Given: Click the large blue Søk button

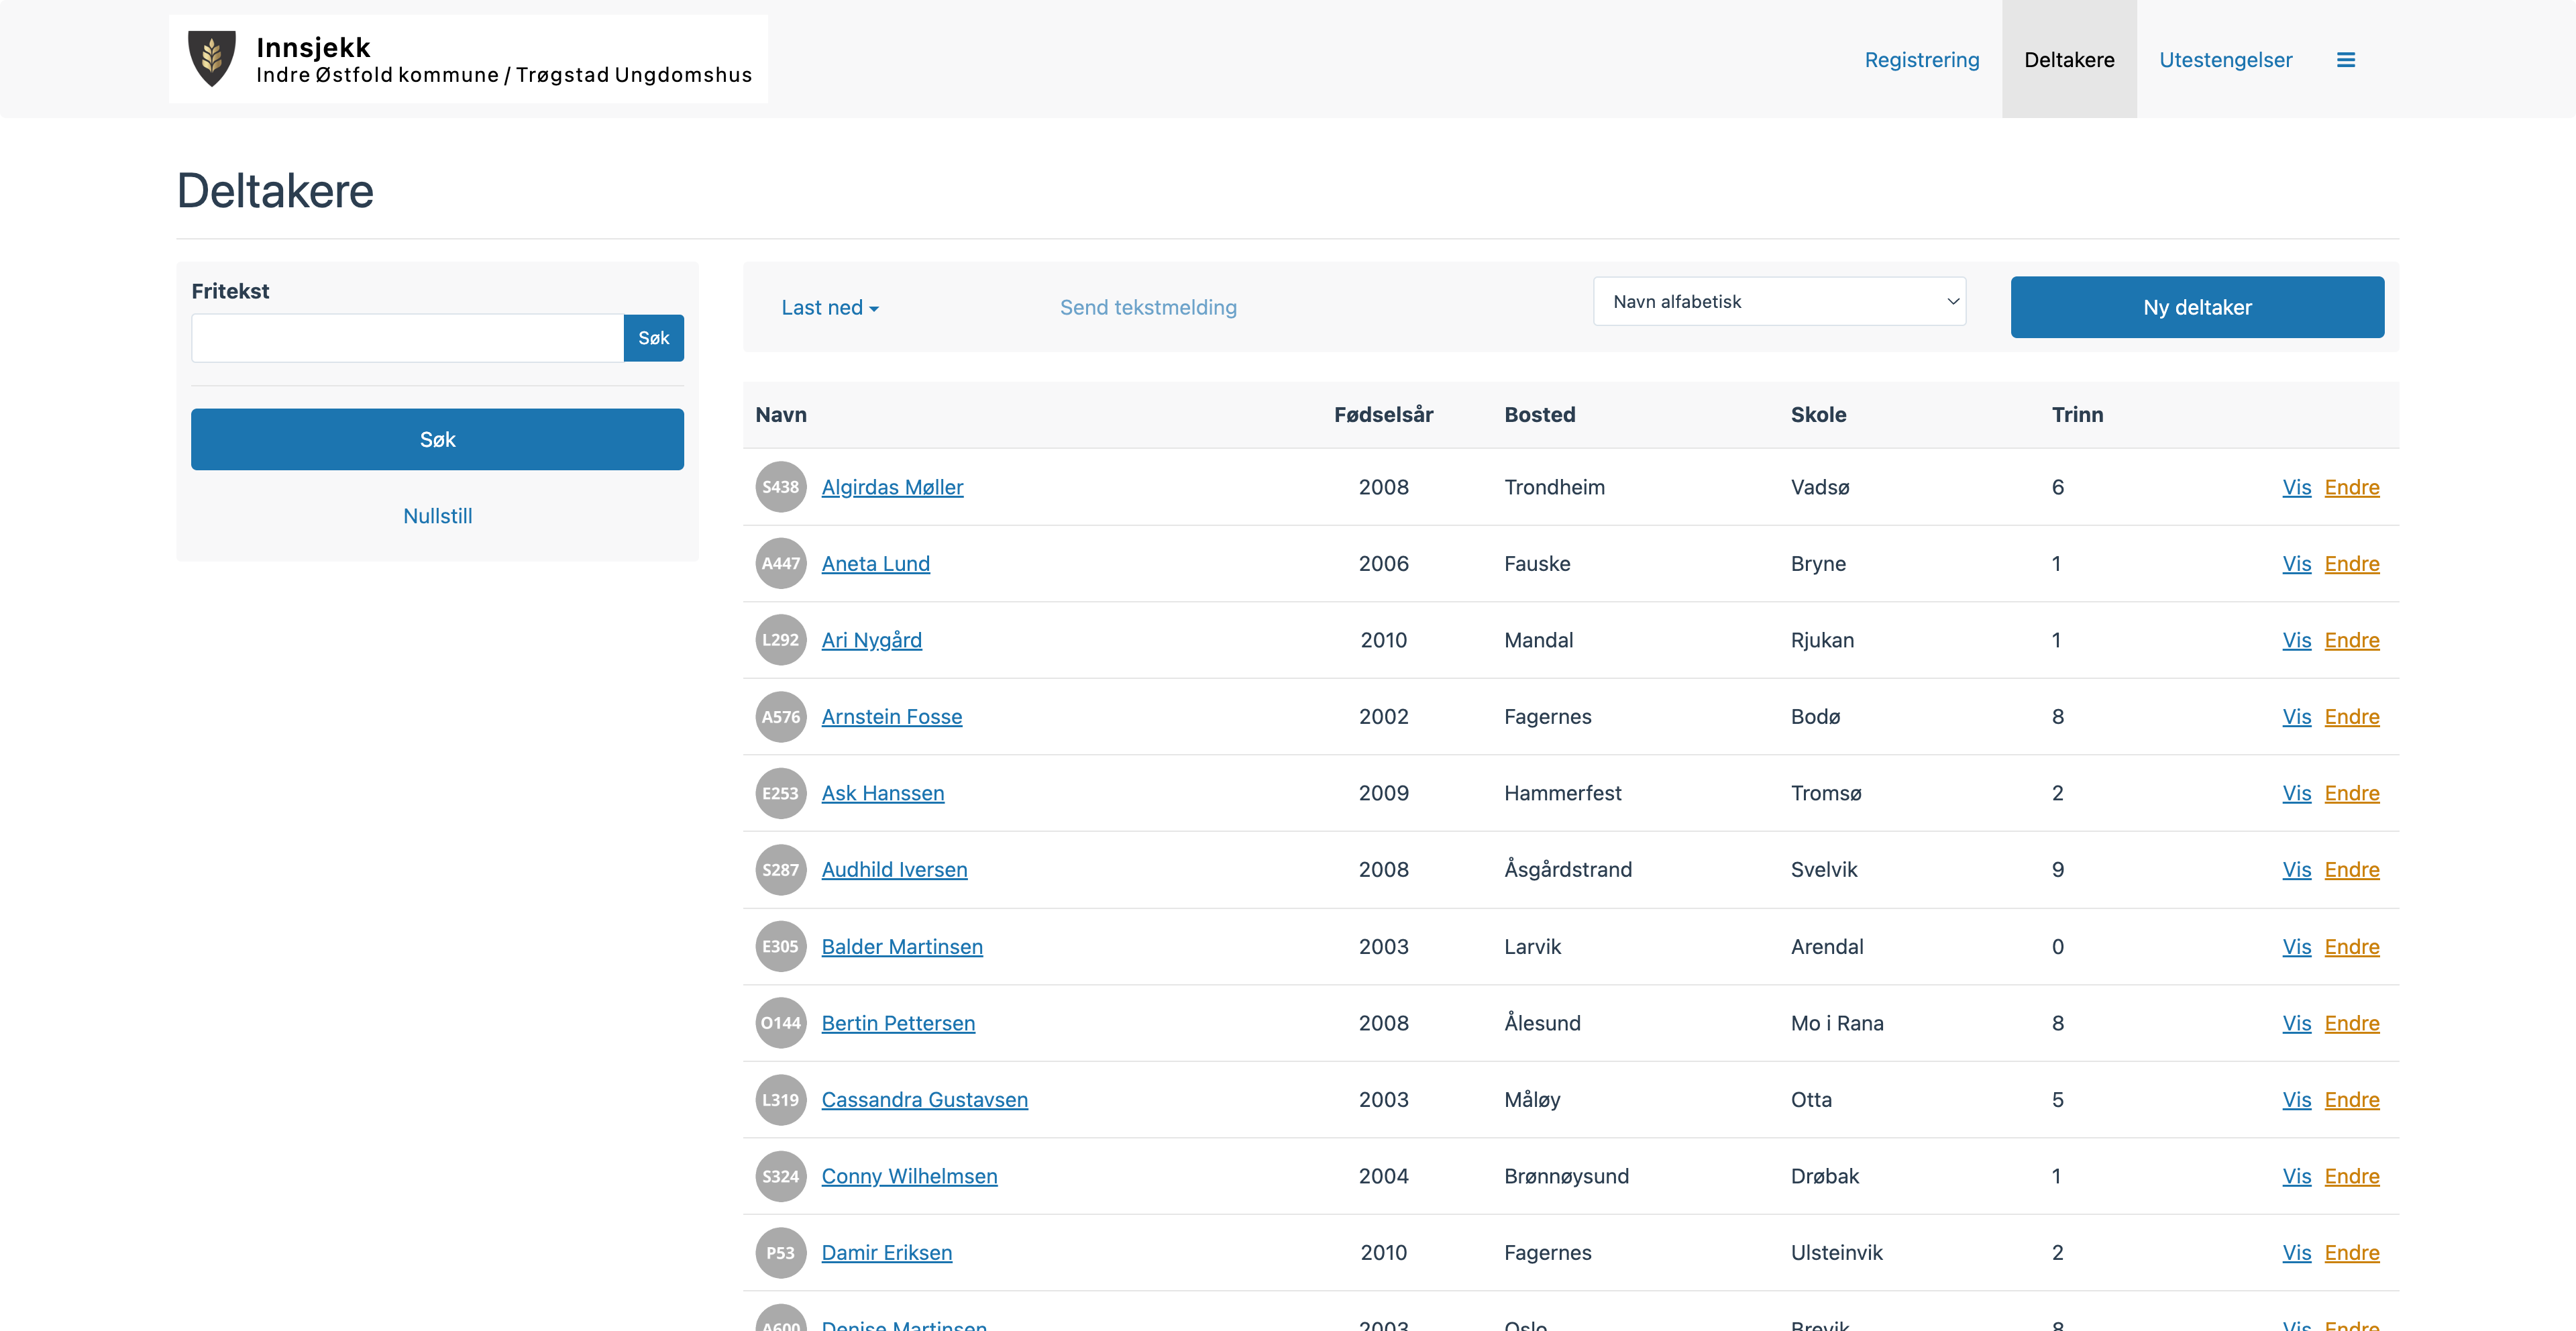Looking at the screenshot, I should point(437,440).
